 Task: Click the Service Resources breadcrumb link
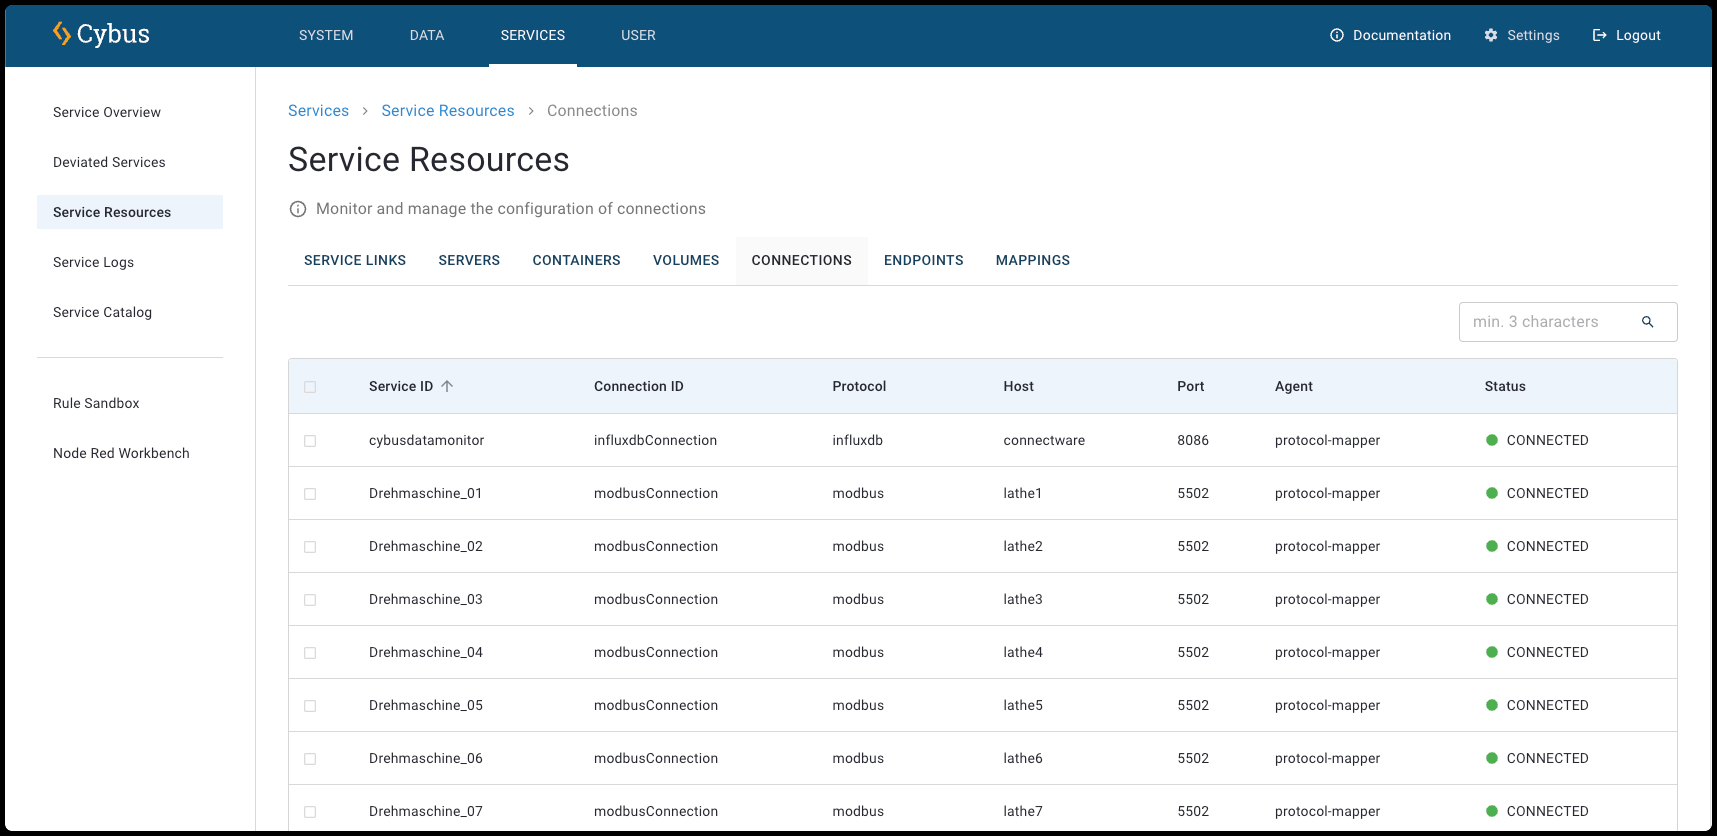click(x=447, y=111)
